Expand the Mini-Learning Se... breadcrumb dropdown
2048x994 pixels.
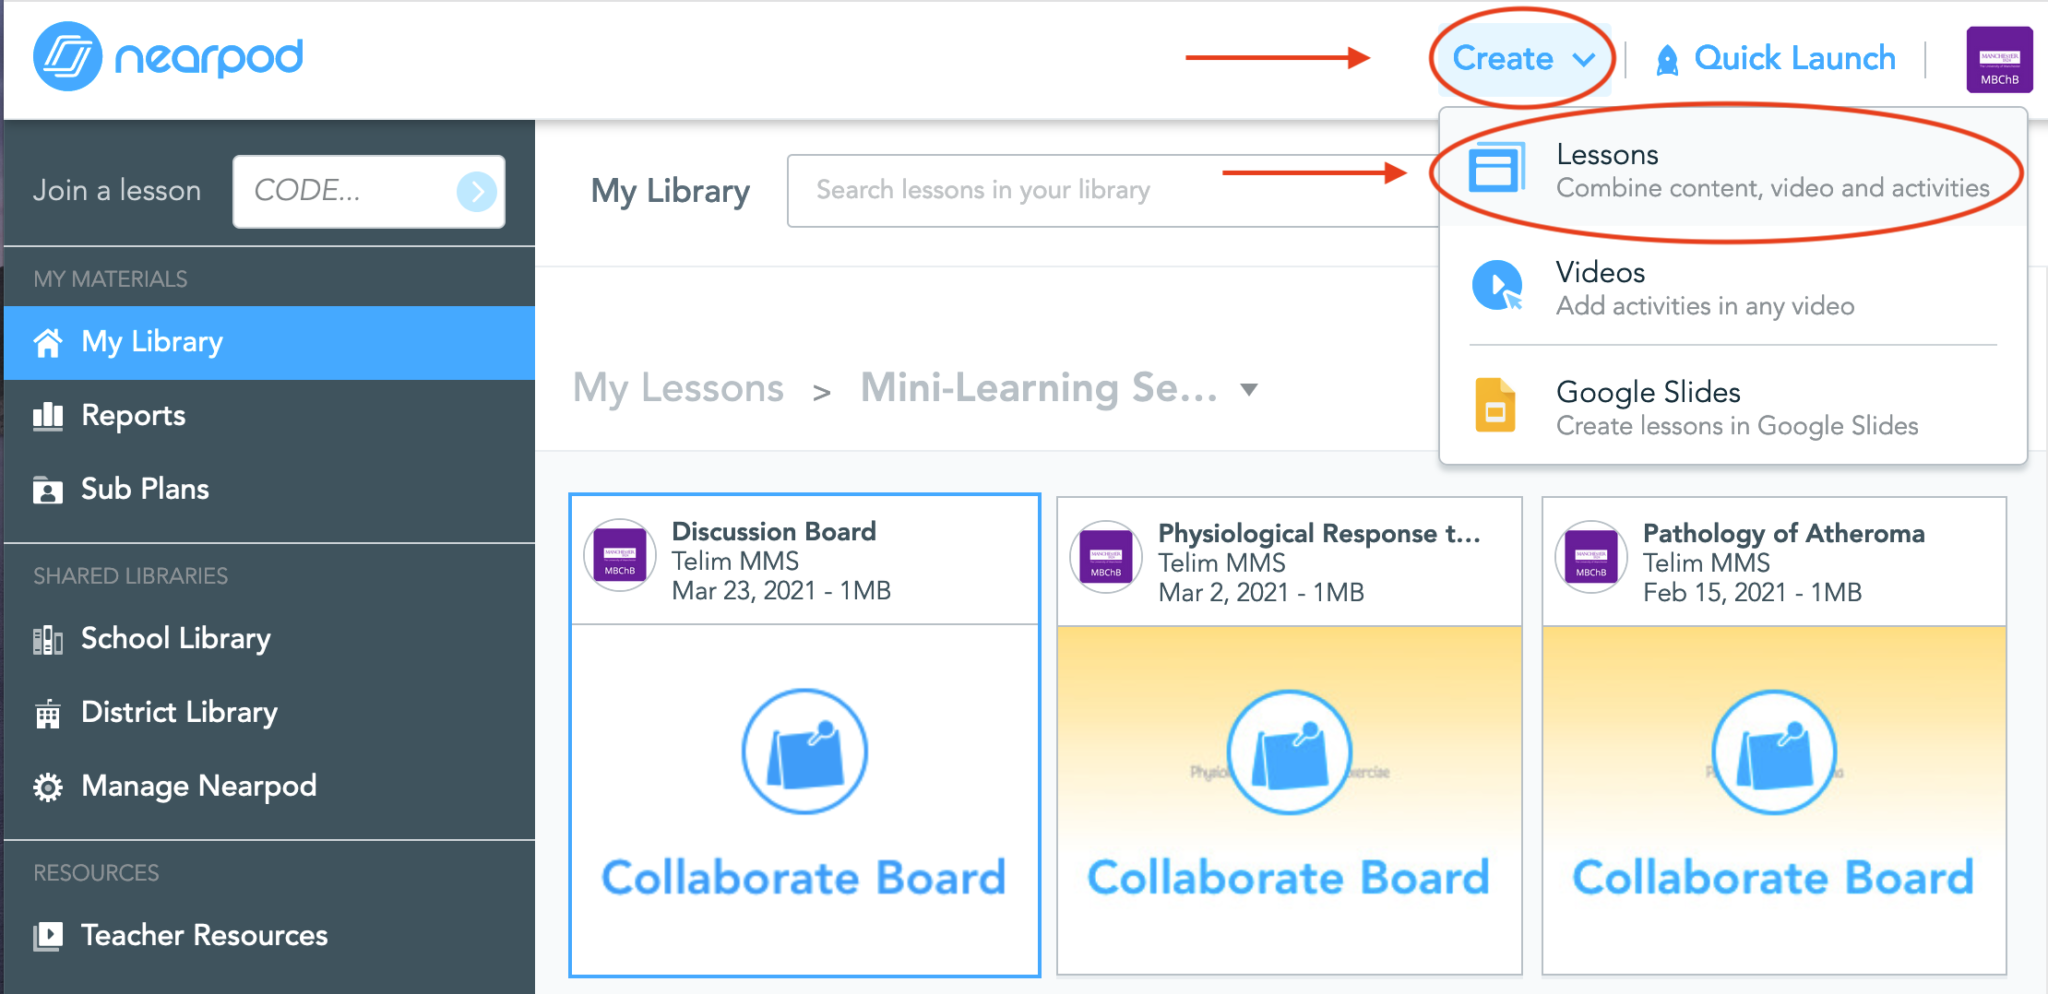(x=1250, y=390)
